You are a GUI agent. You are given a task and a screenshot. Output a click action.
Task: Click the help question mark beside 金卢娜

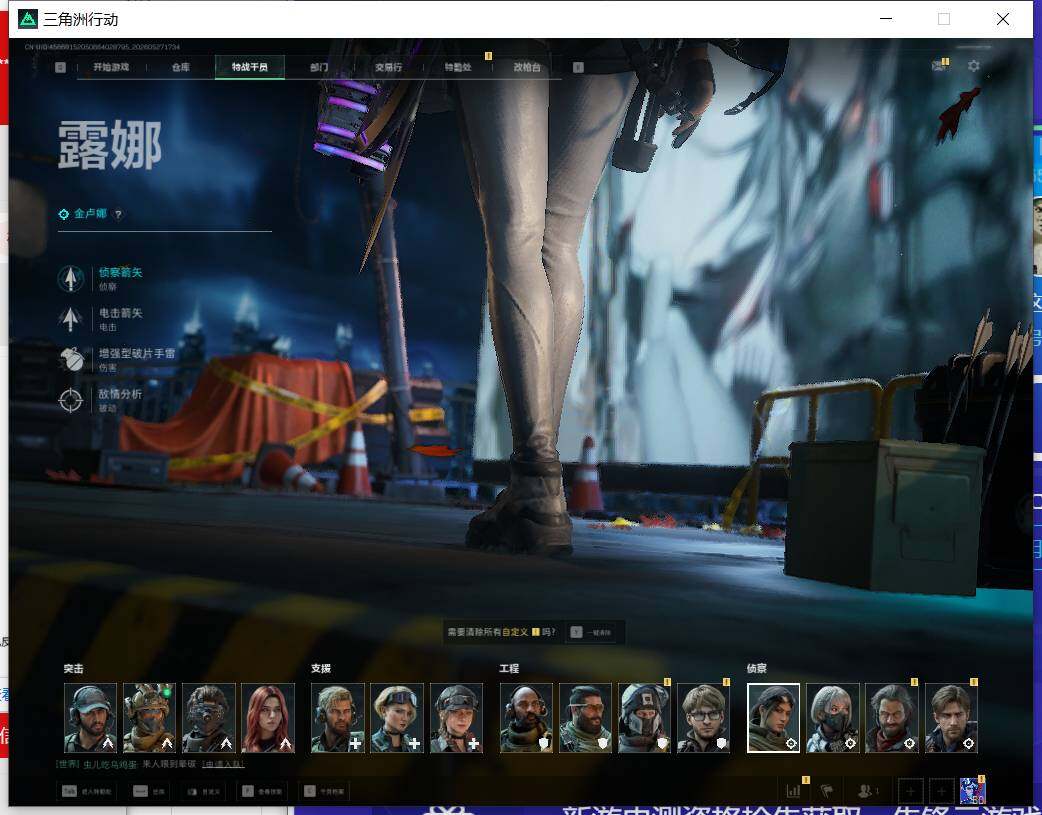[x=118, y=214]
